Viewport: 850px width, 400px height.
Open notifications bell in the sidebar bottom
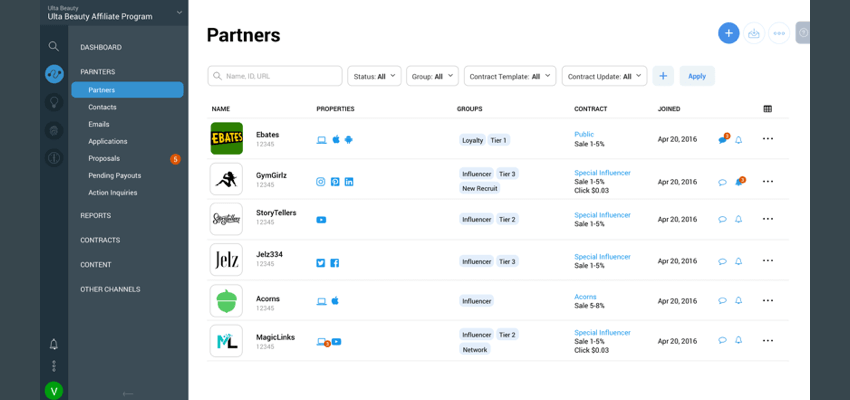(x=54, y=344)
